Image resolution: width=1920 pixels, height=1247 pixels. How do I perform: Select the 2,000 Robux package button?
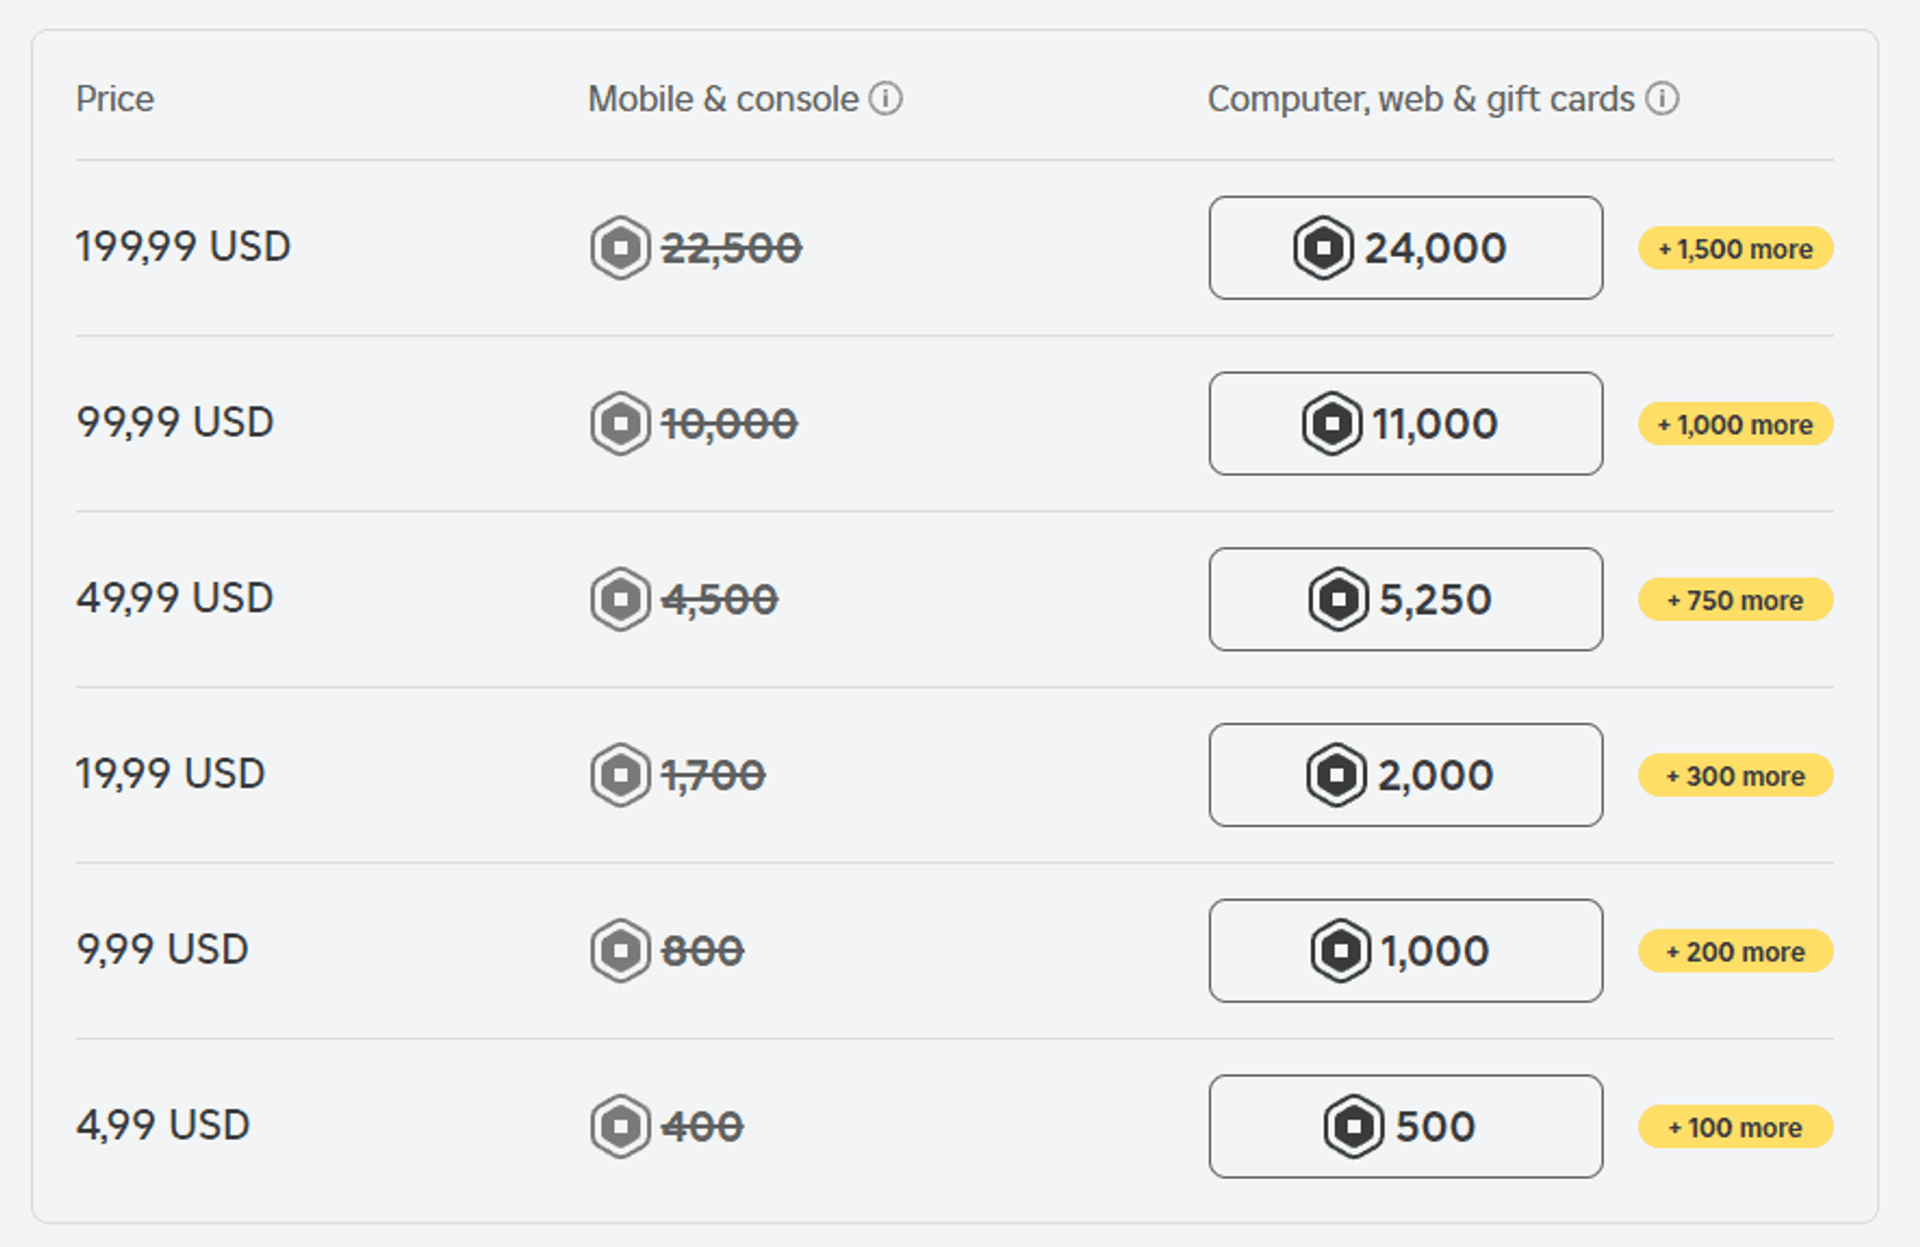(x=1405, y=775)
